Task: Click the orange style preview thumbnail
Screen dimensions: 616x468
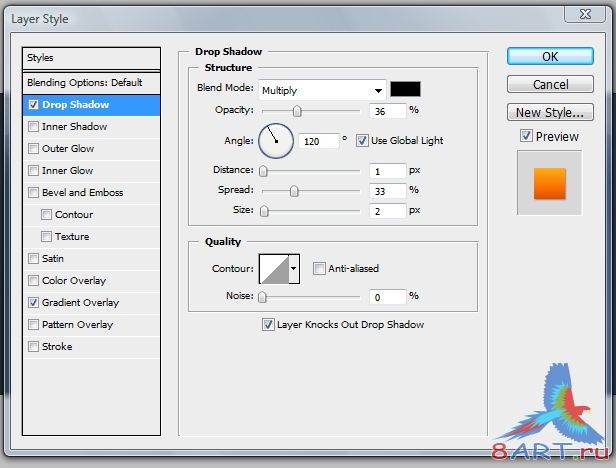Action: click(x=549, y=183)
